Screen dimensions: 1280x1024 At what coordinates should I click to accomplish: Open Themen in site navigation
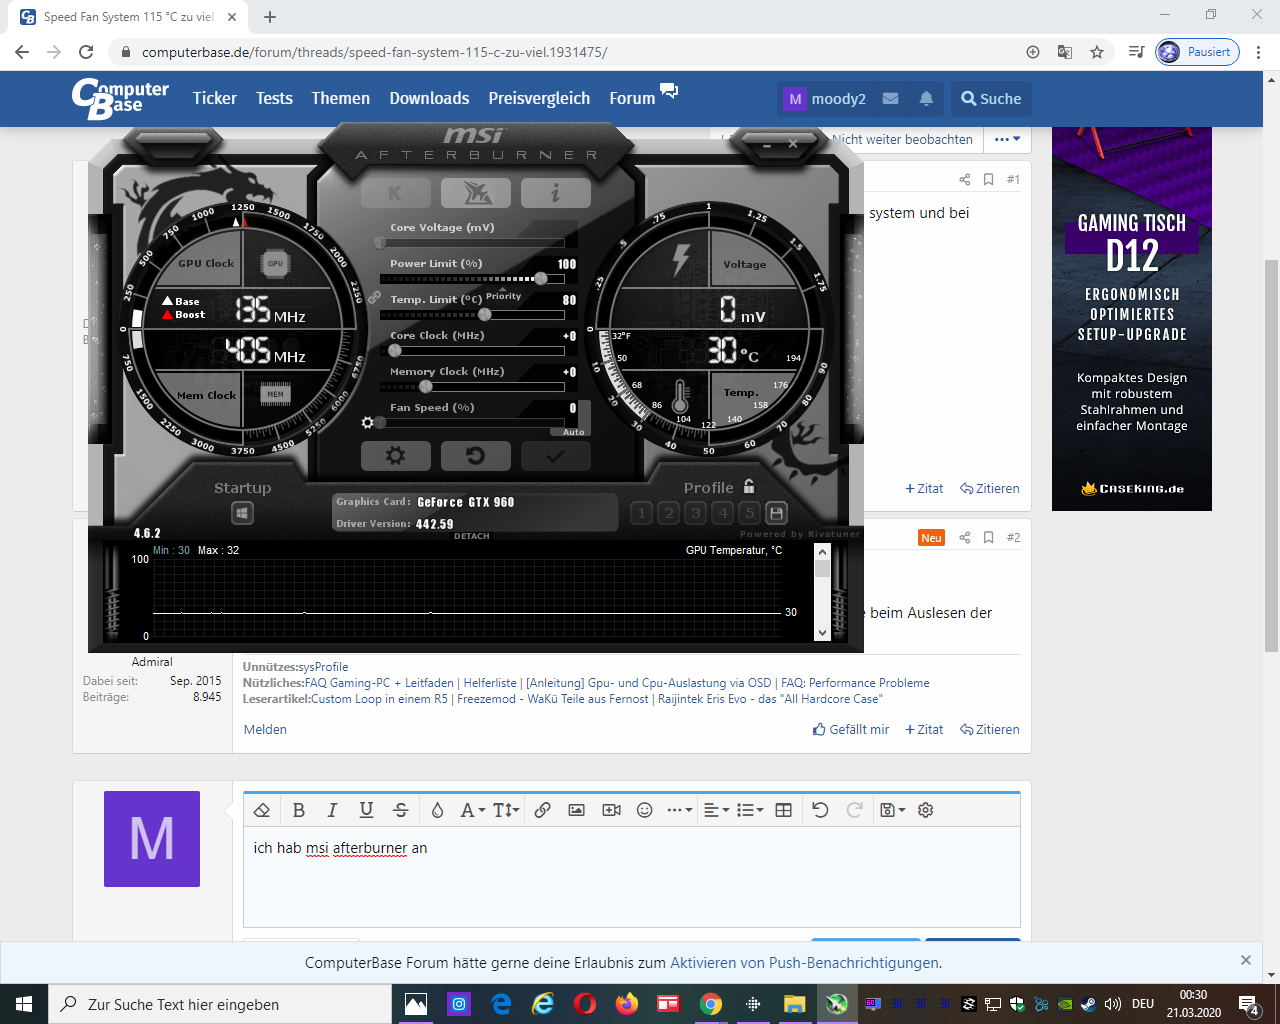[x=340, y=98]
